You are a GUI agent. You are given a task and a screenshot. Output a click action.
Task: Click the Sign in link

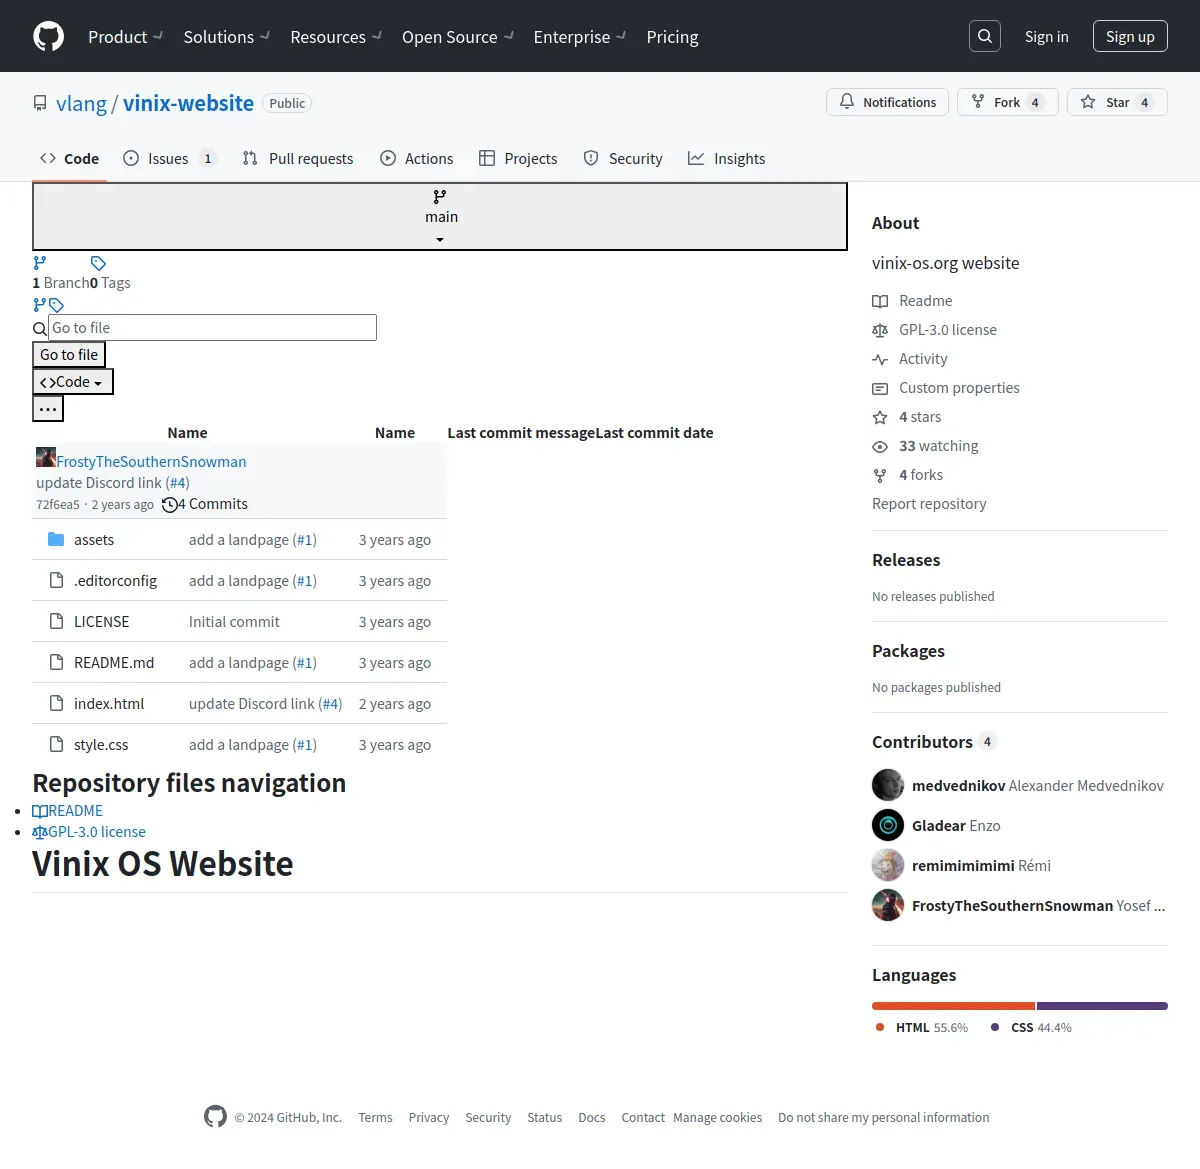tap(1046, 36)
